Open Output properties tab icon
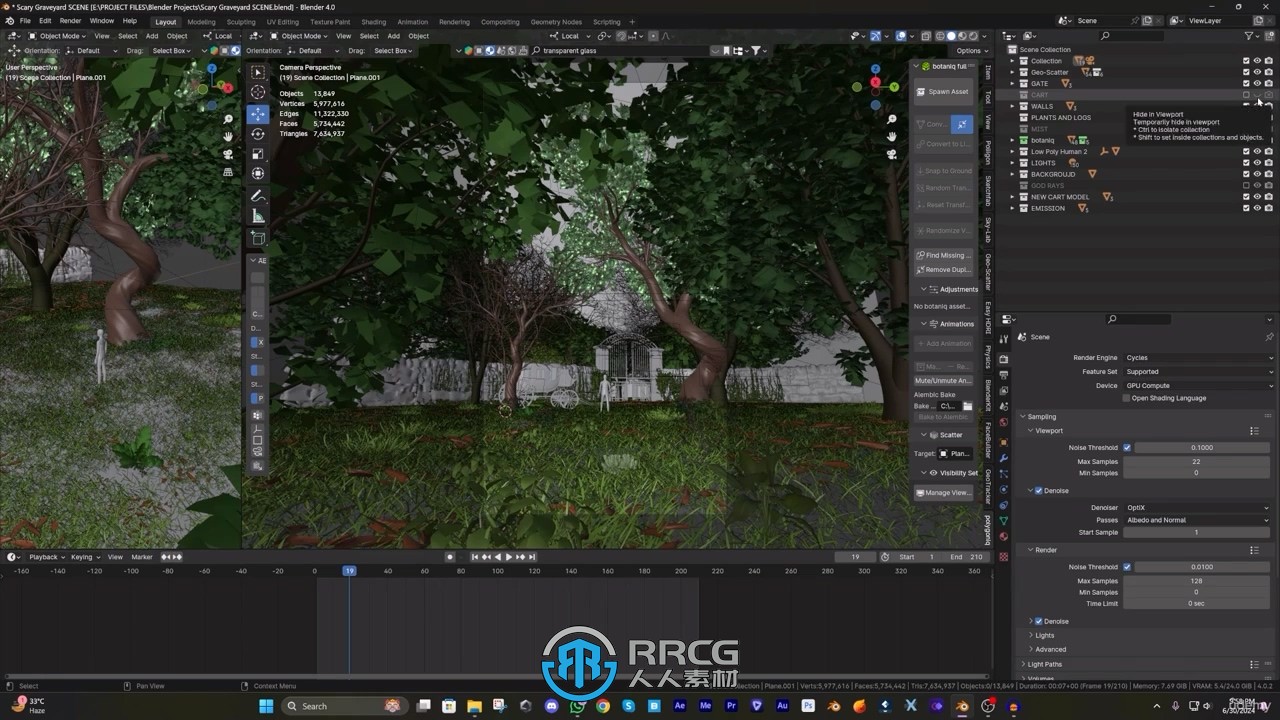The image size is (1280, 720). point(1004,375)
